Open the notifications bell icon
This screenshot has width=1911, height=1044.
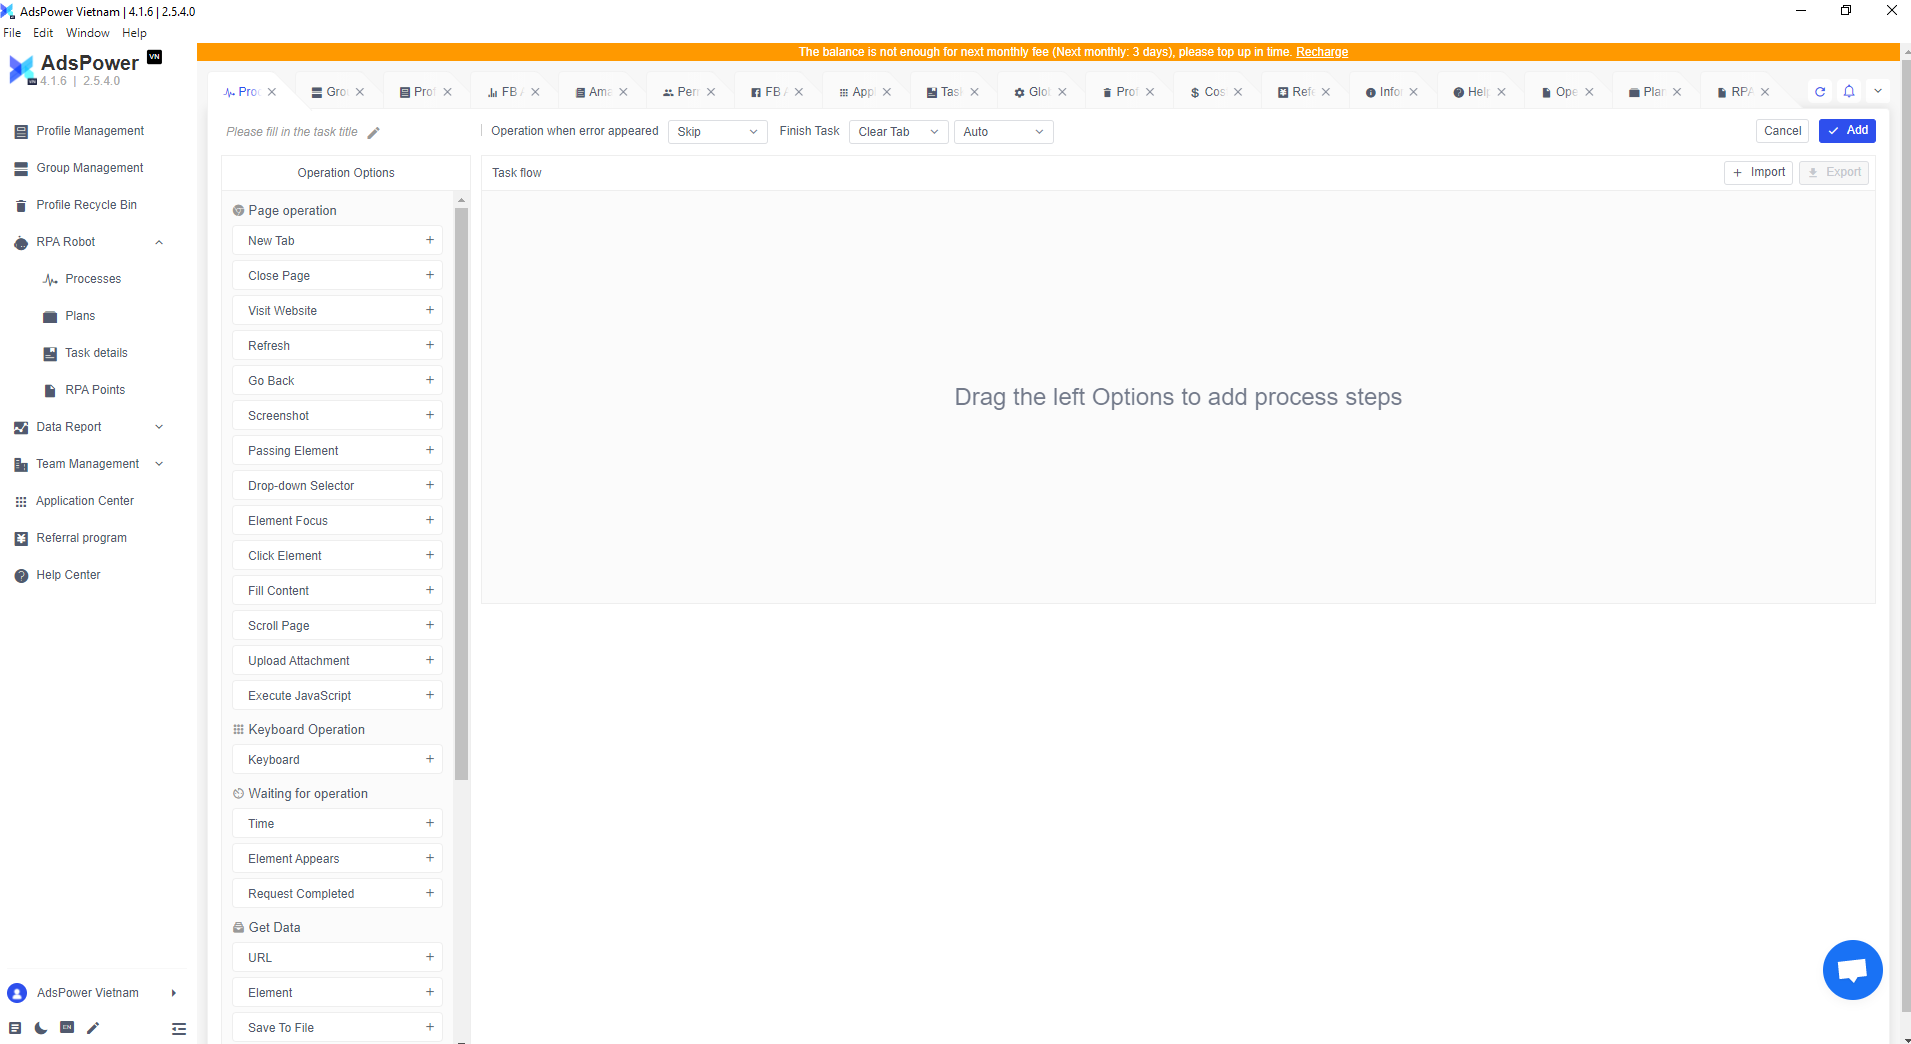[x=1848, y=91]
